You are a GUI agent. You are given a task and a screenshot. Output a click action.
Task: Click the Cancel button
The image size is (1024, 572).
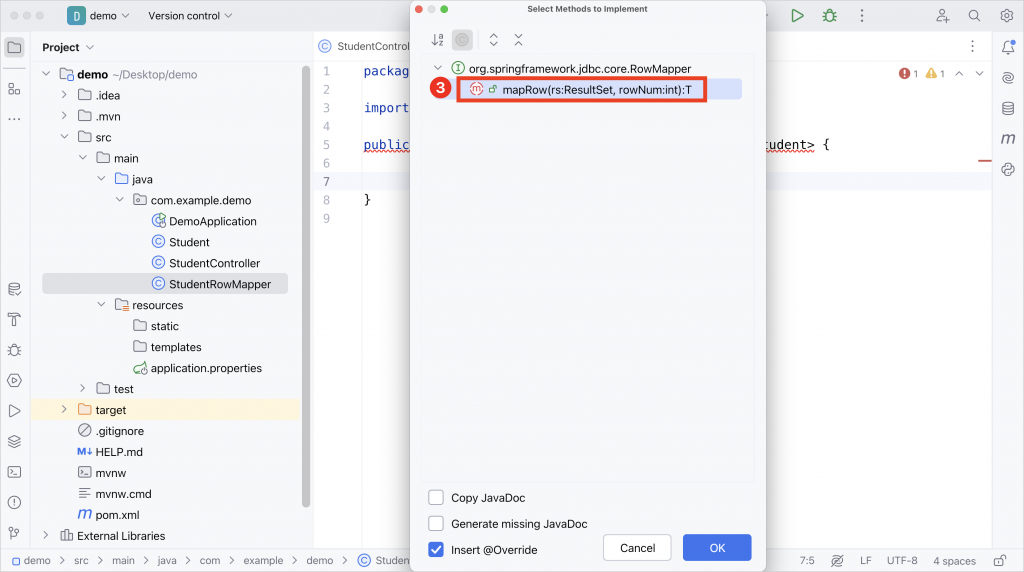coord(637,548)
